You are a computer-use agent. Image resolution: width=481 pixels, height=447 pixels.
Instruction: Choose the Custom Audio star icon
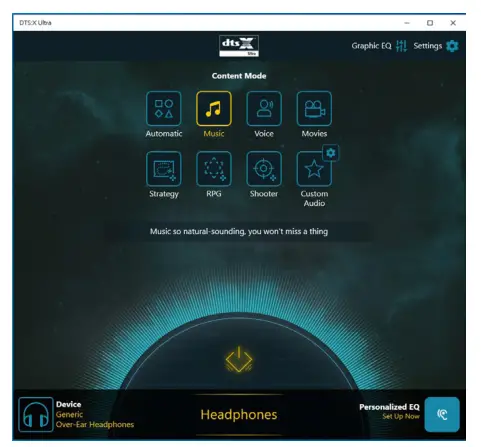(x=313, y=169)
